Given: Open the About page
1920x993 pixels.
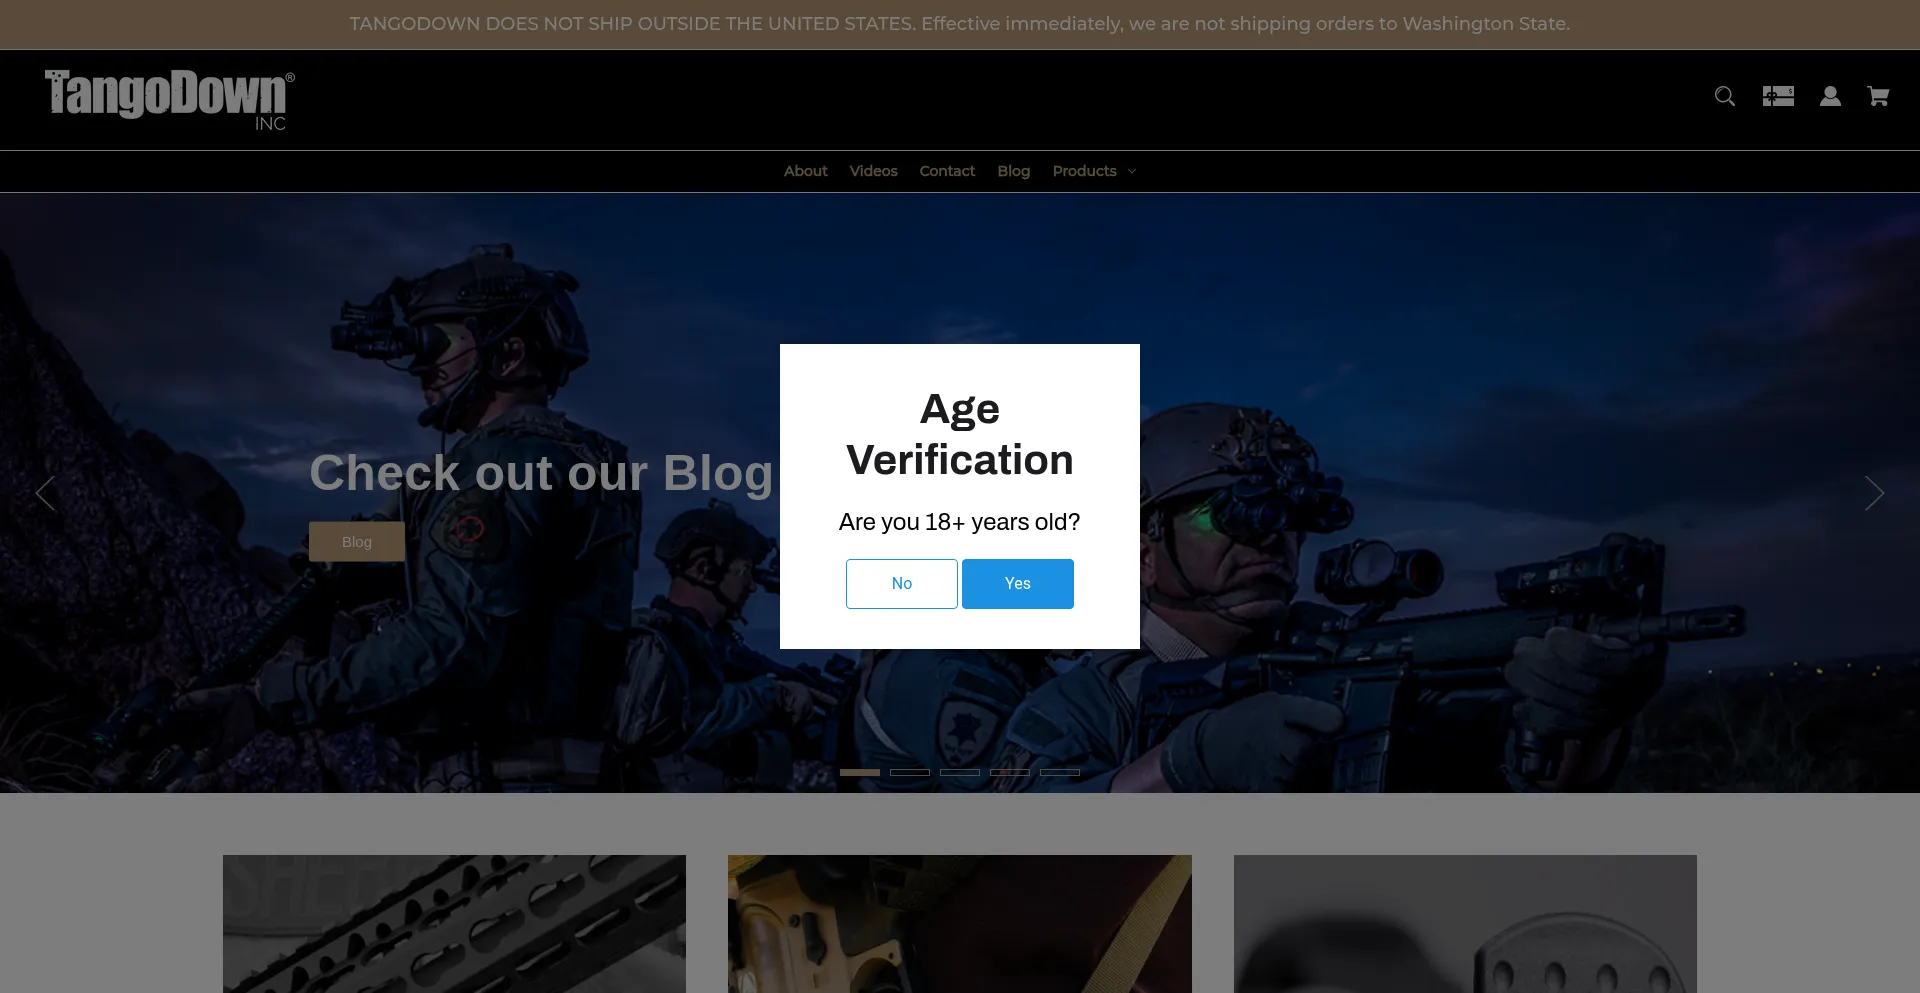Looking at the screenshot, I should tap(805, 171).
